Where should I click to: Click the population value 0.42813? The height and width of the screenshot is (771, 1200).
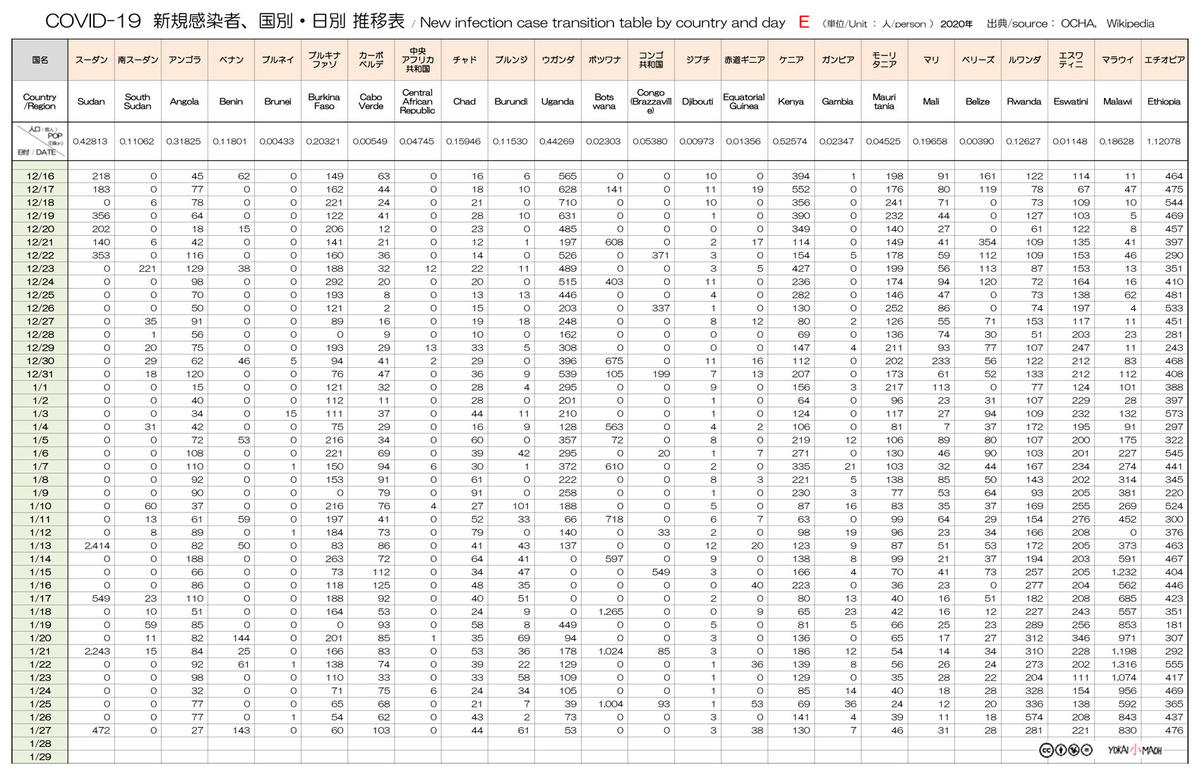[x=91, y=141]
